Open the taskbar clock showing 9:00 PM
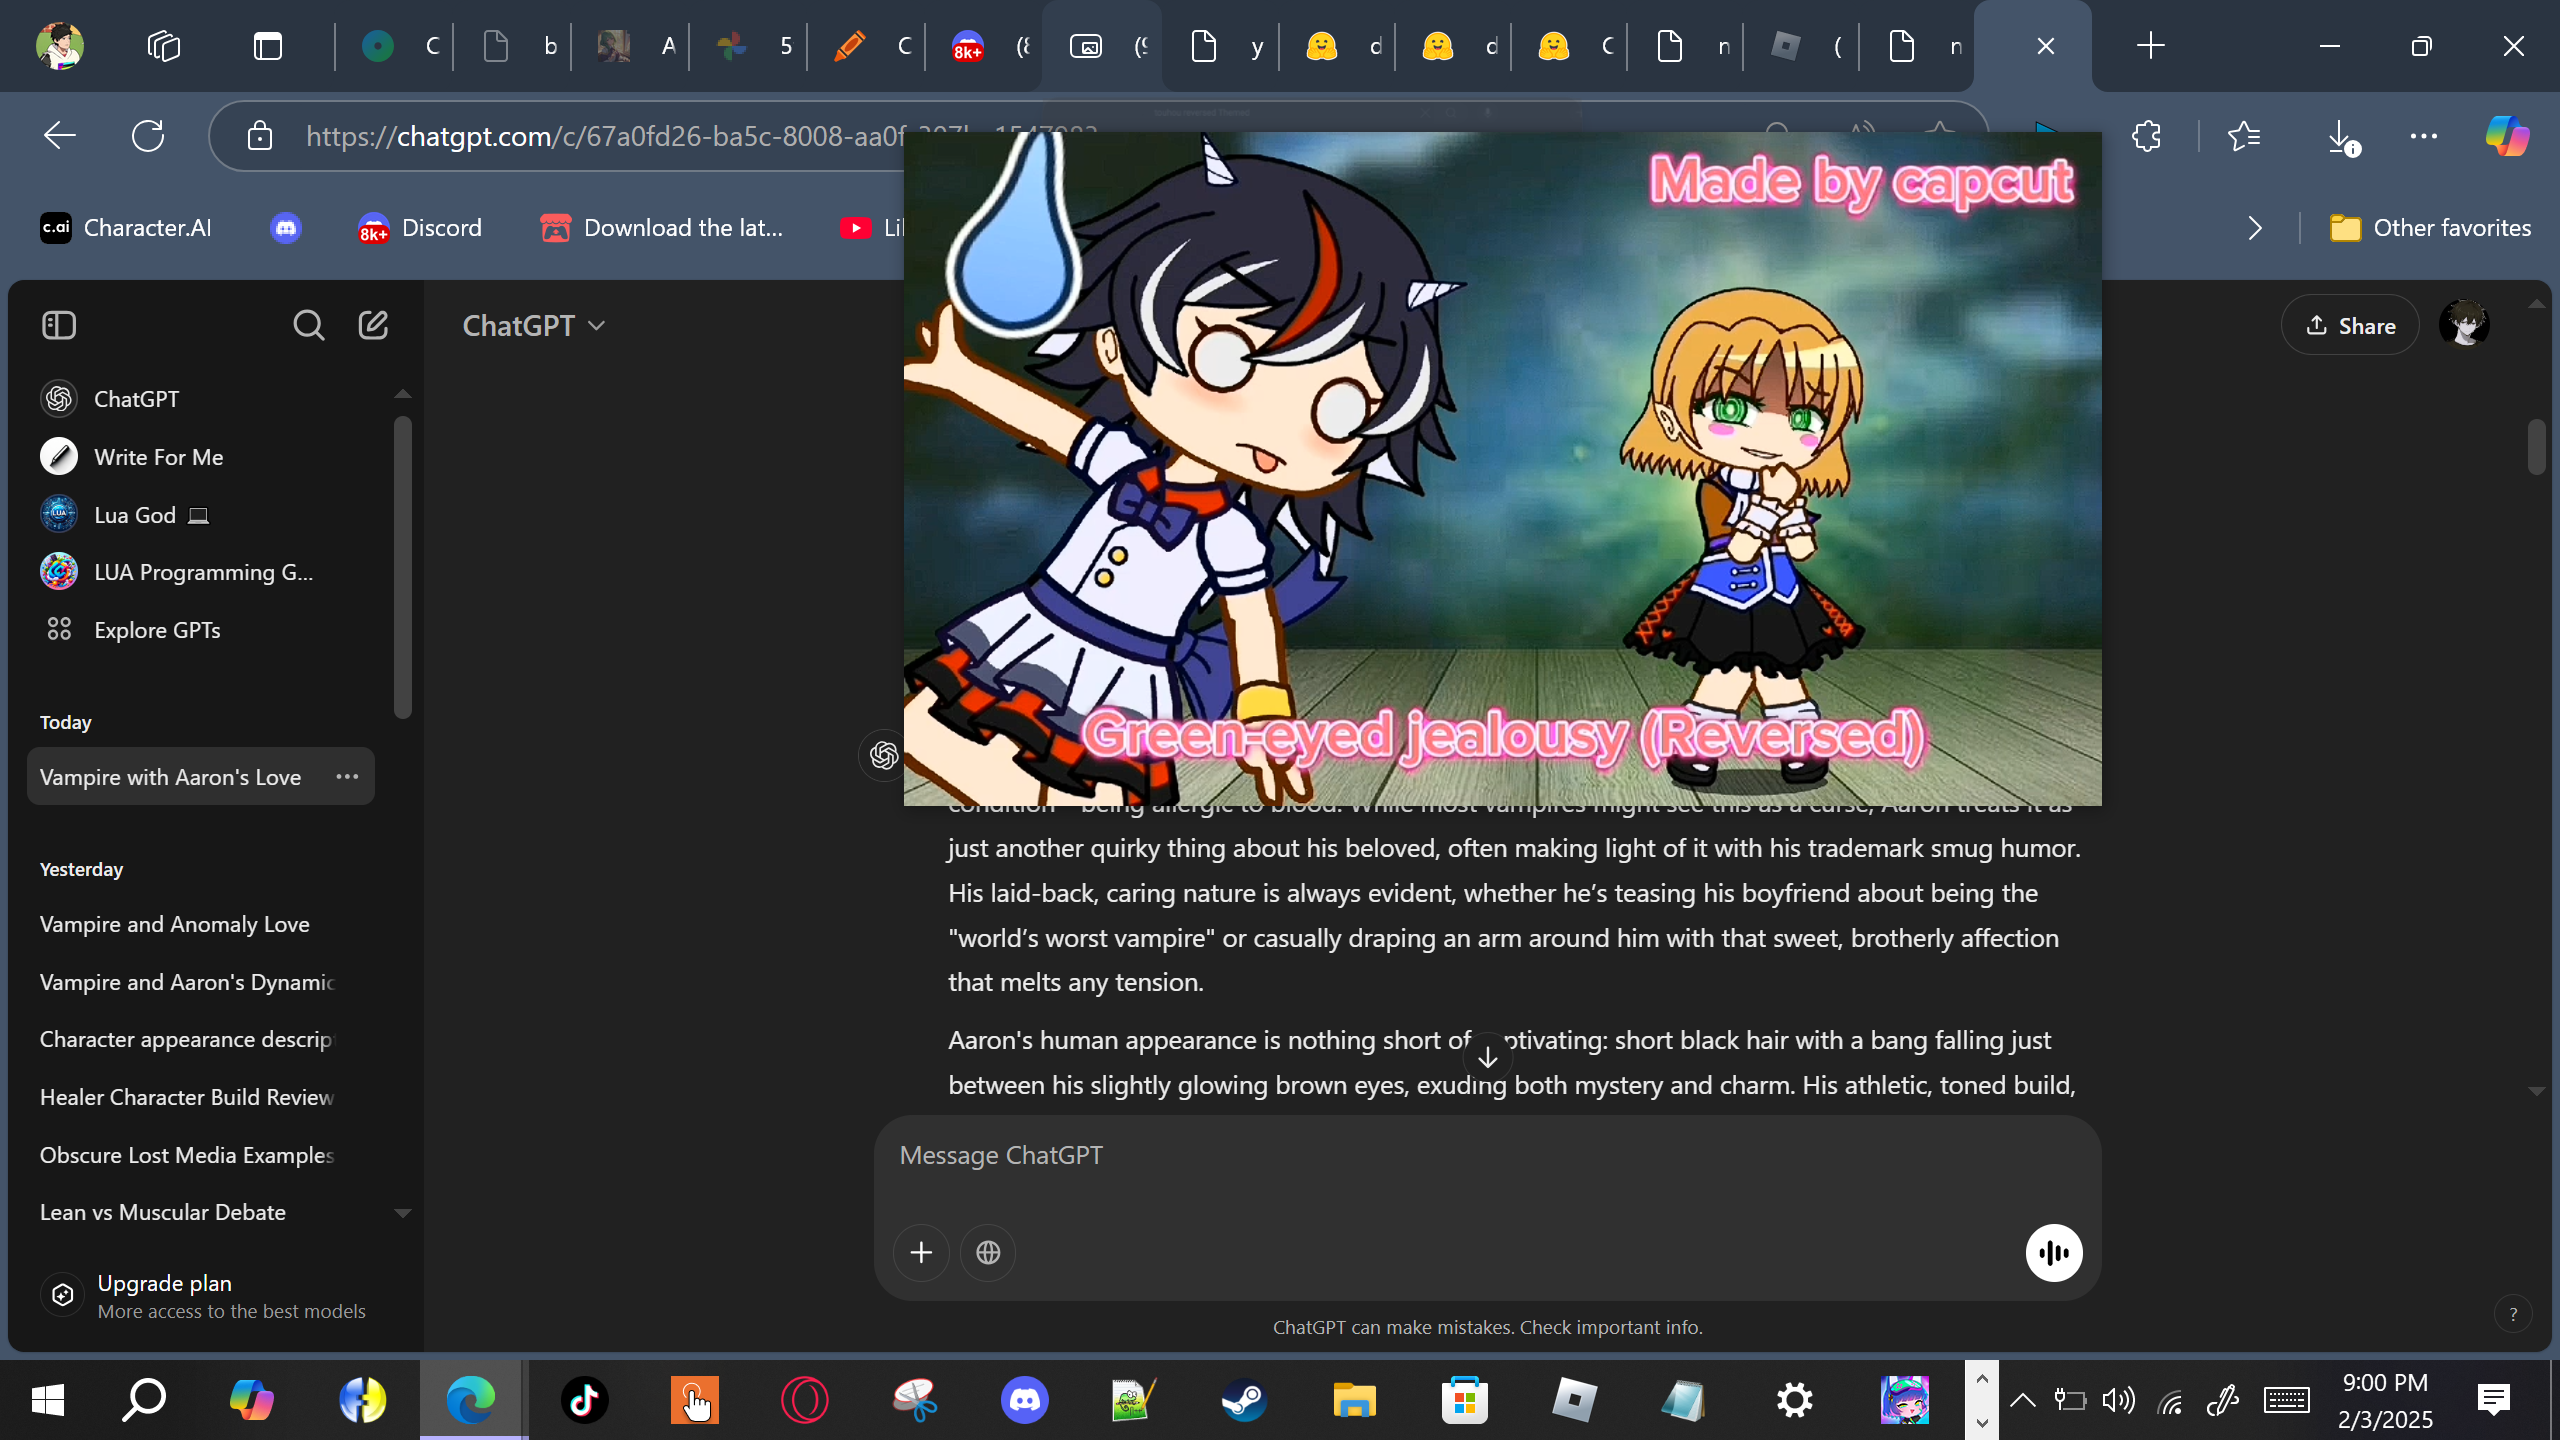 tap(2385, 1400)
